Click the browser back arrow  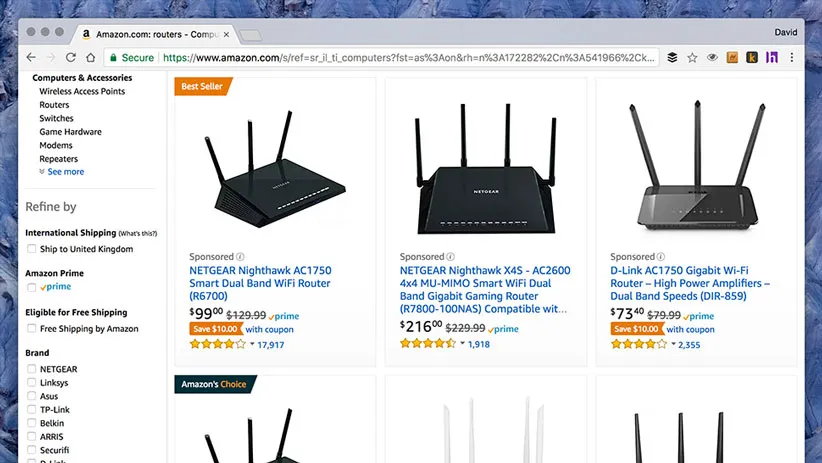click(x=30, y=58)
